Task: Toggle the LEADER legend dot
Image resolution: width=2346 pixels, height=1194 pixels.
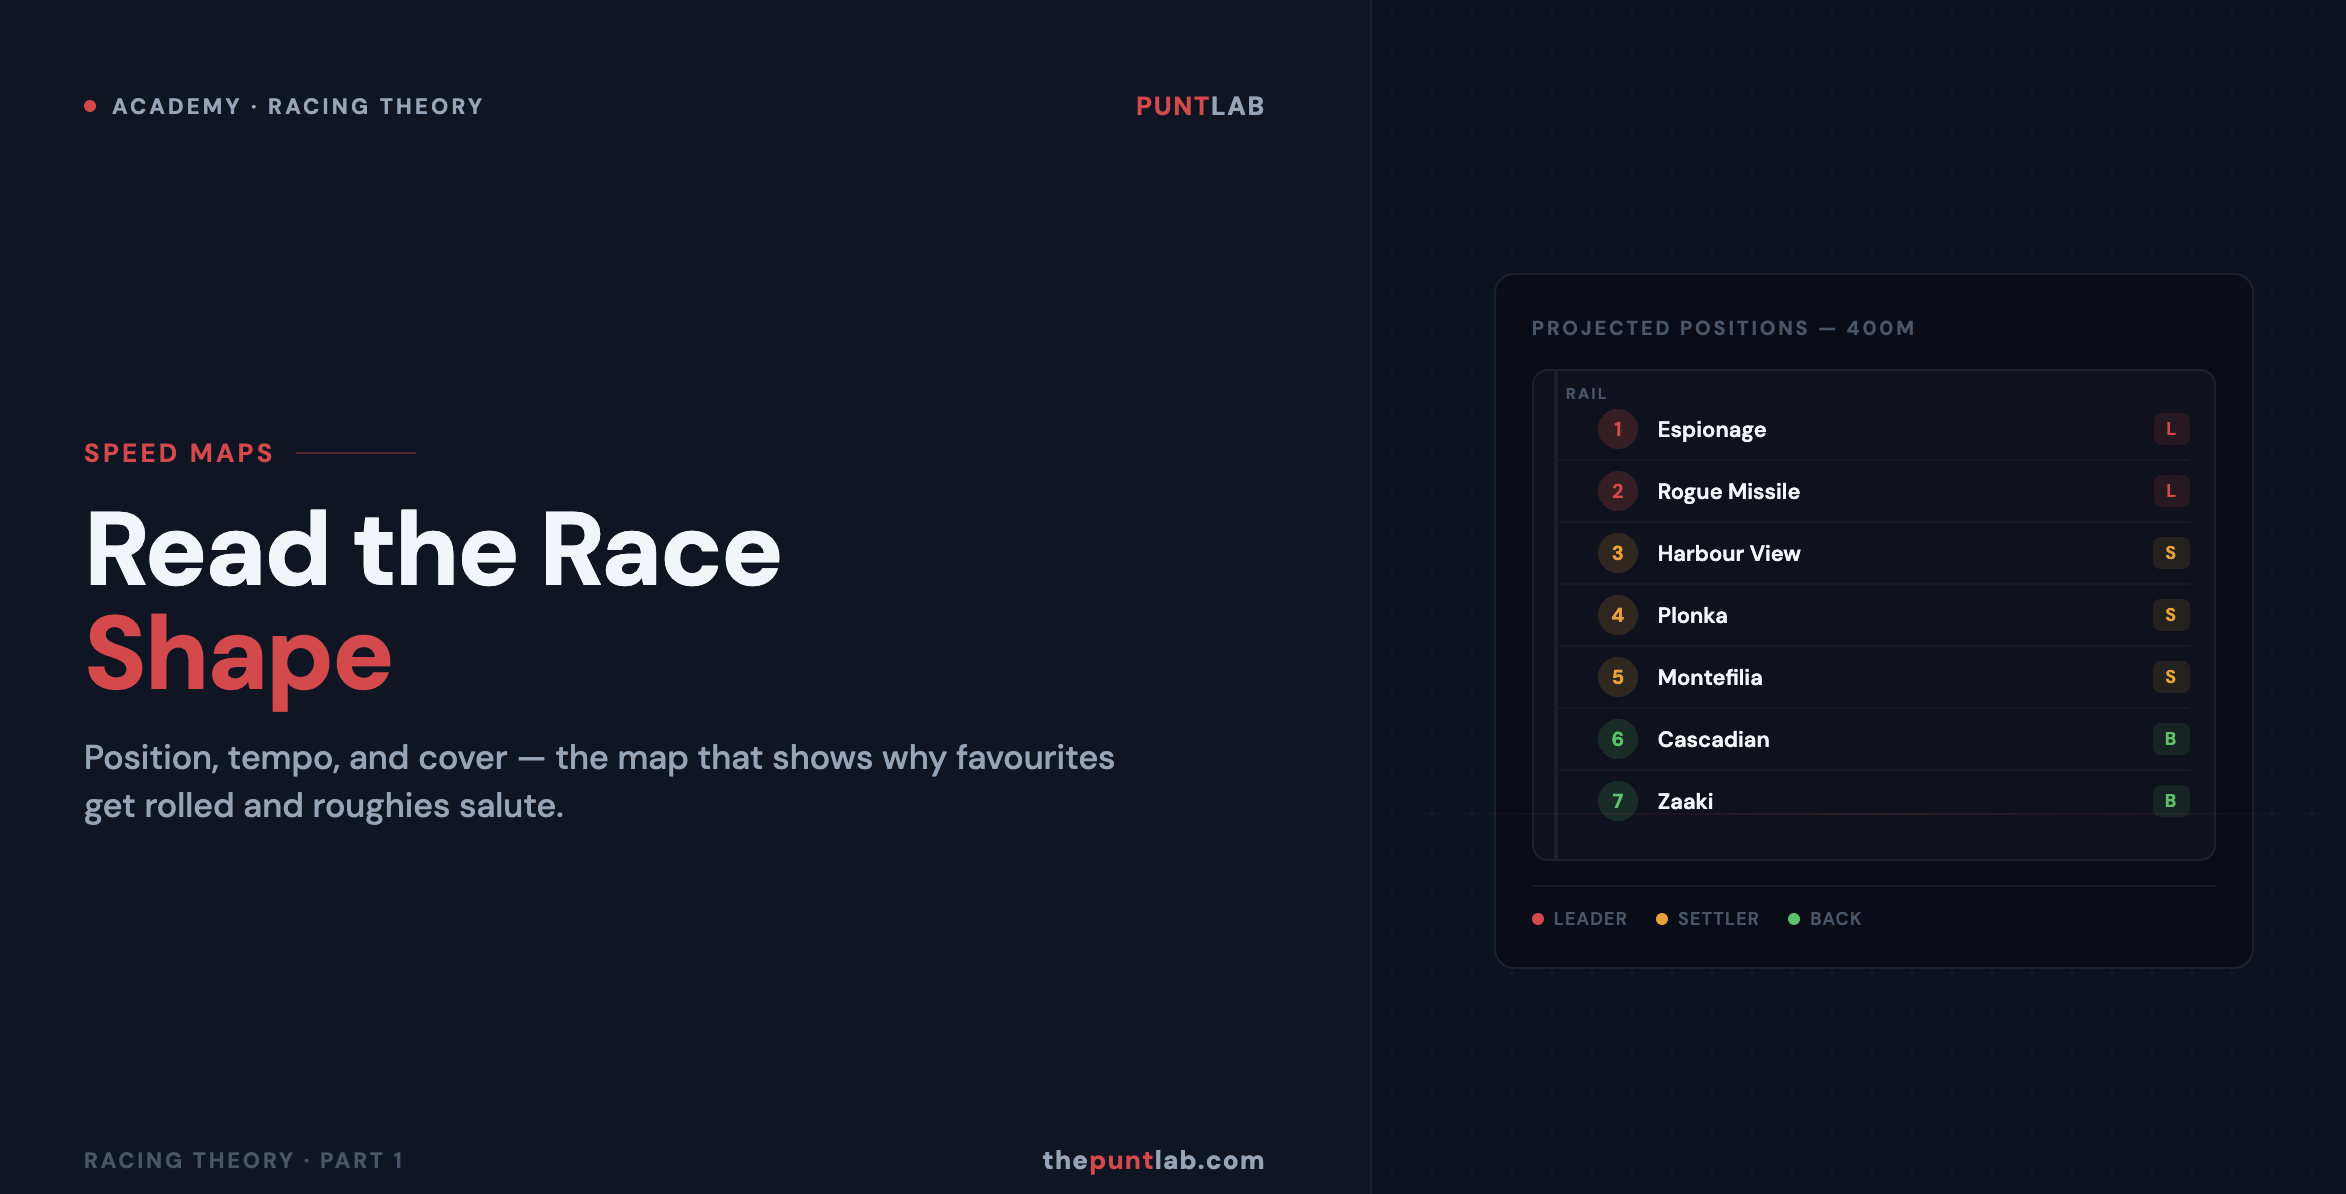Action: click(1537, 918)
